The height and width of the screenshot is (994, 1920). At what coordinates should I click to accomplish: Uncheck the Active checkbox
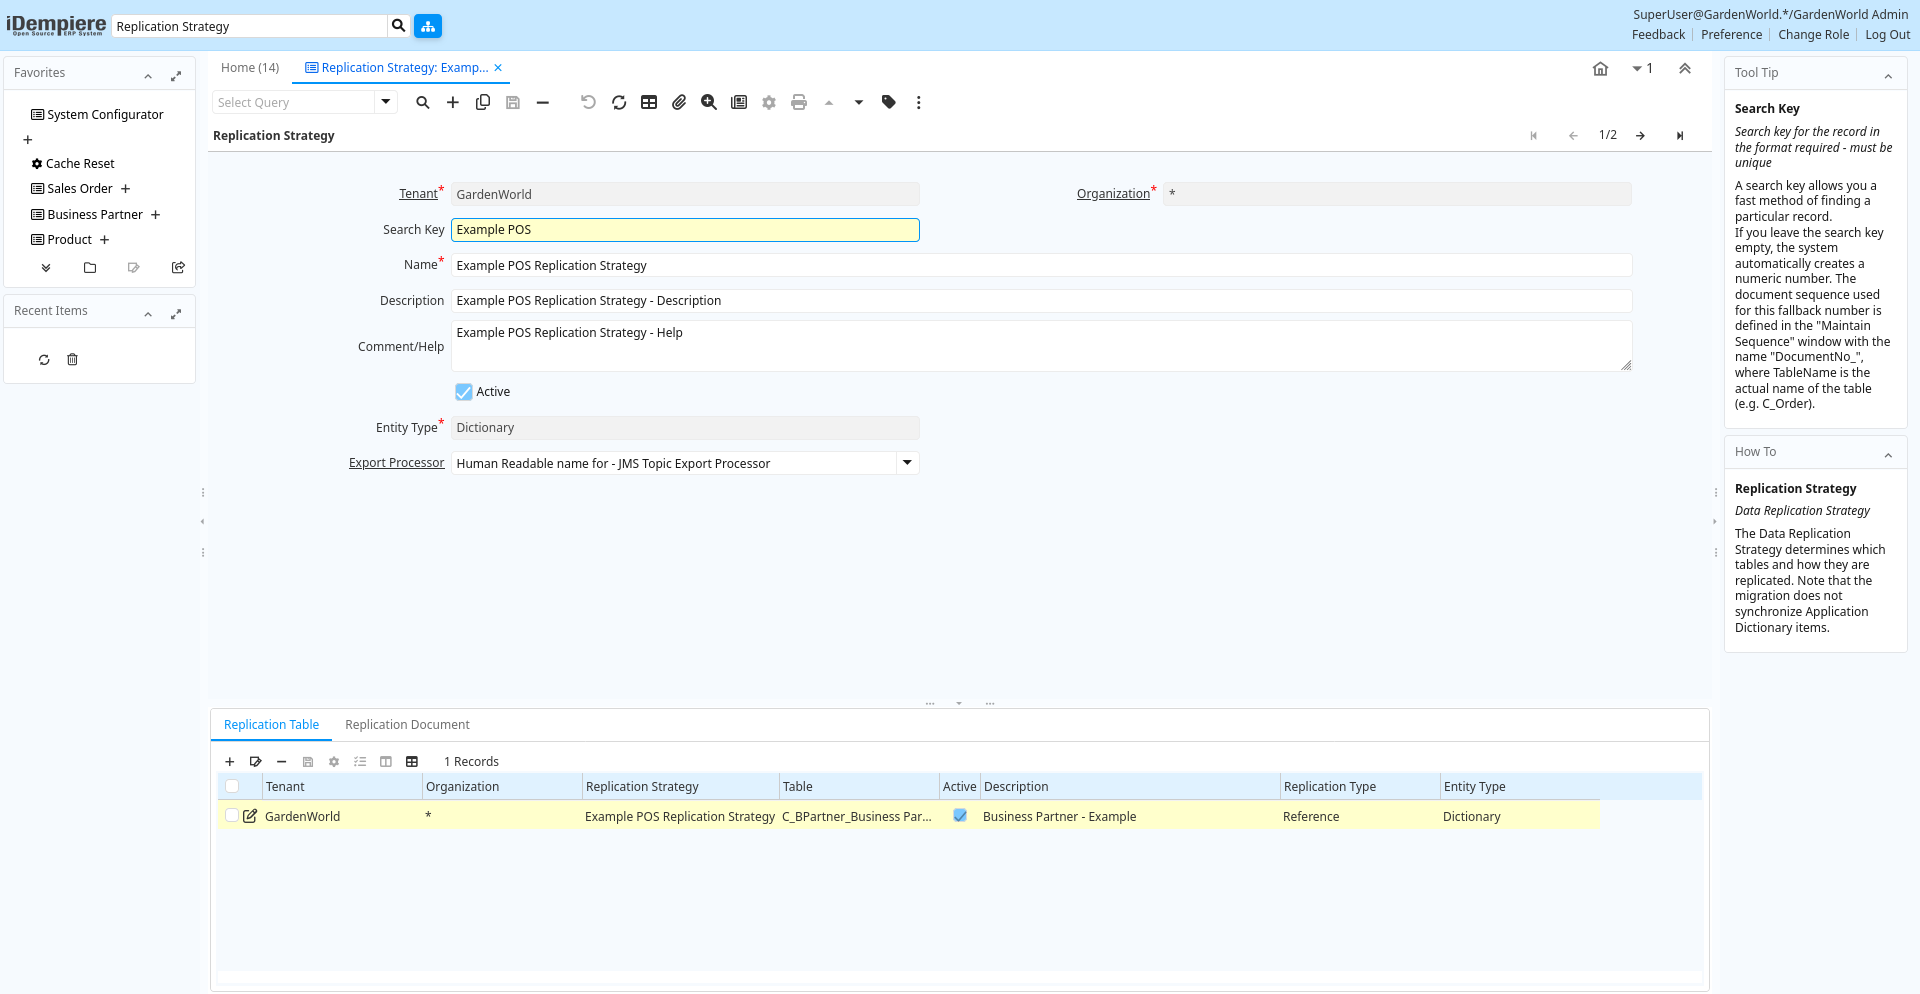(464, 392)
